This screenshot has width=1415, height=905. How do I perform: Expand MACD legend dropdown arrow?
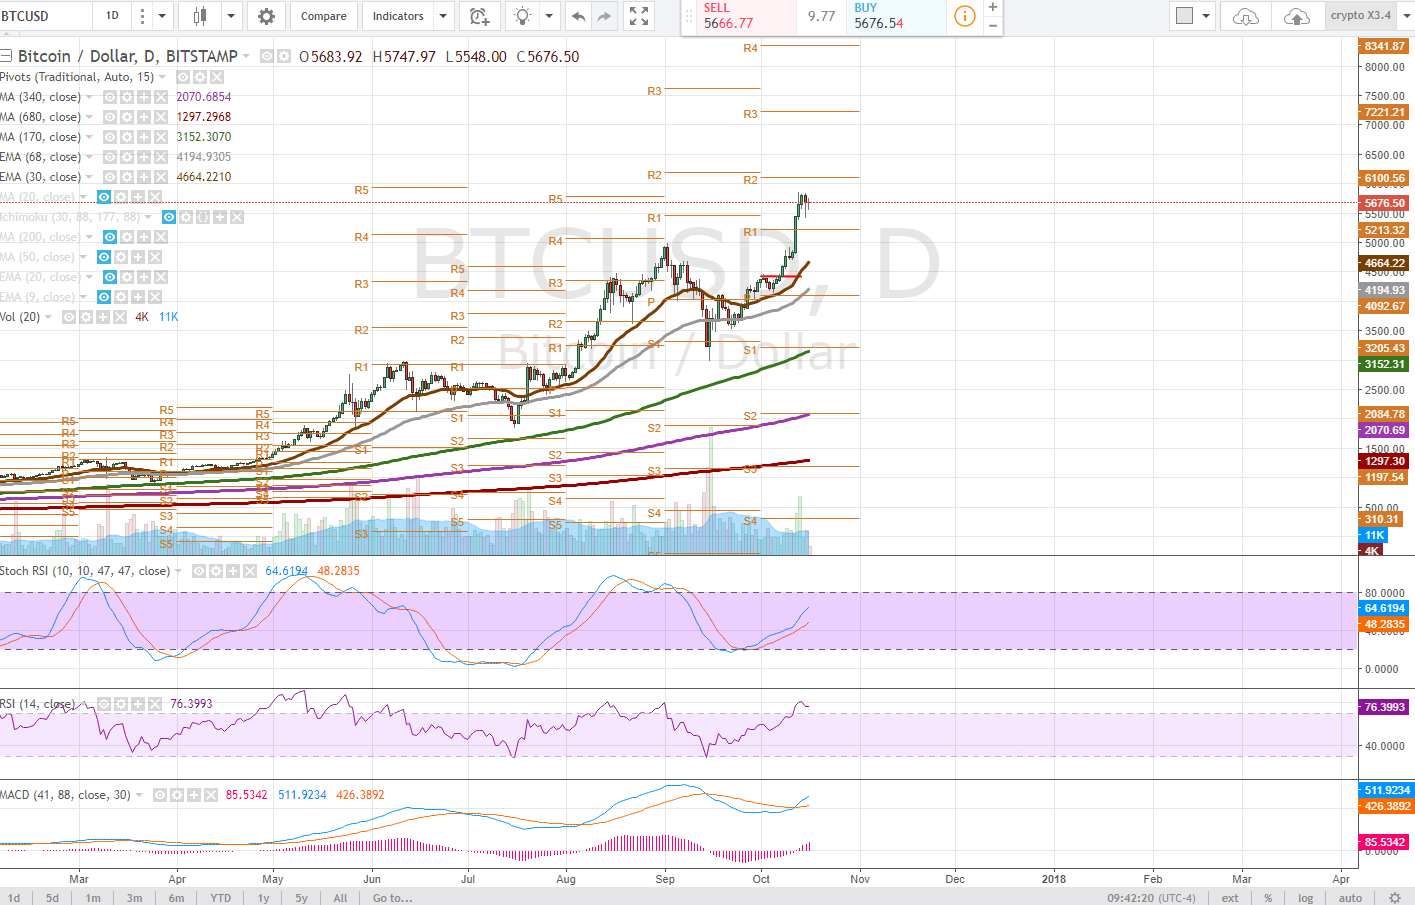pyautogui.click(x=139, y=795)
